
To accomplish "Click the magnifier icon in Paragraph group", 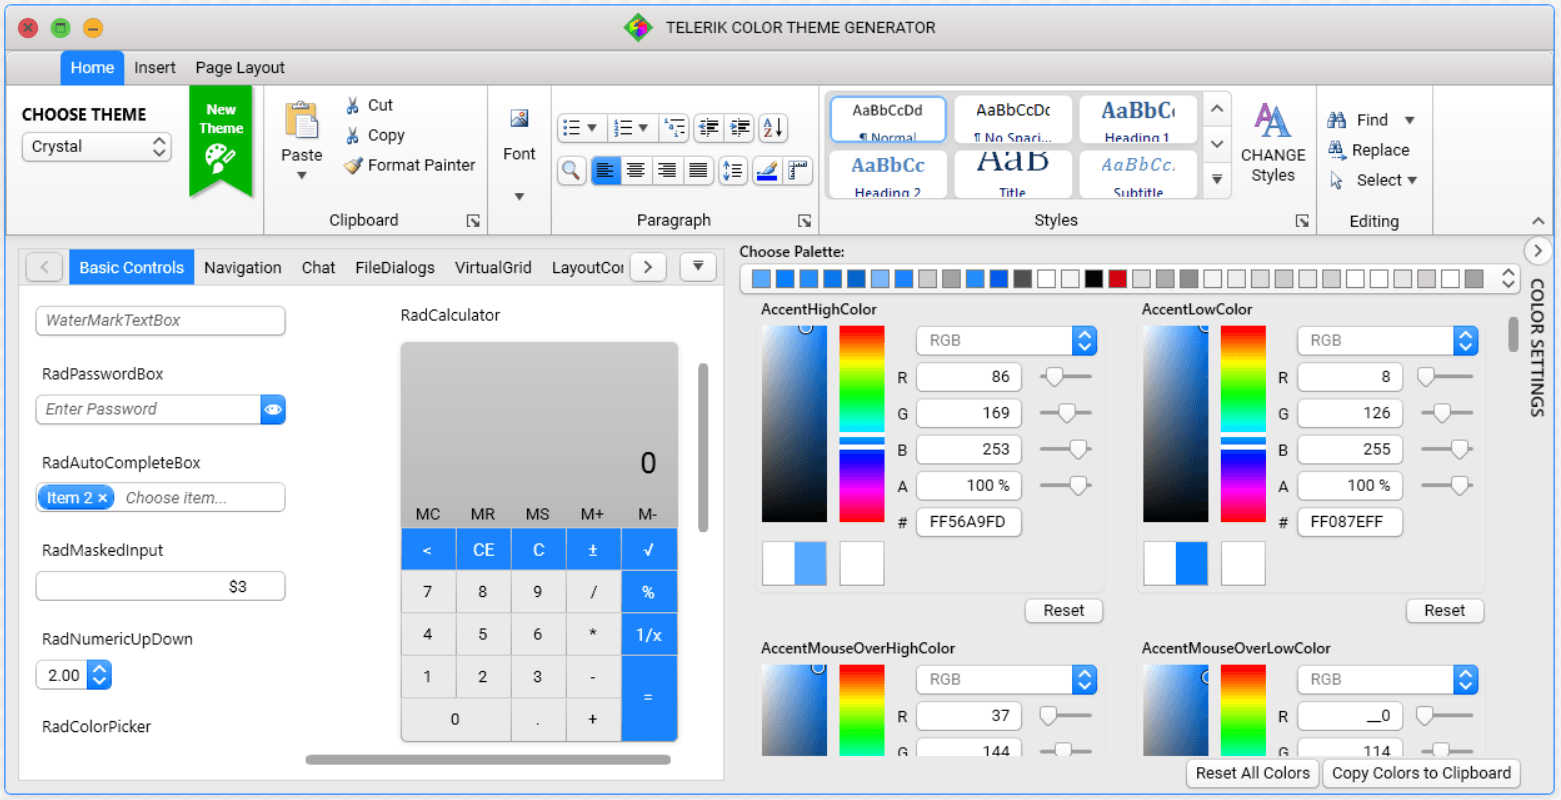I will tap(571, 171).
